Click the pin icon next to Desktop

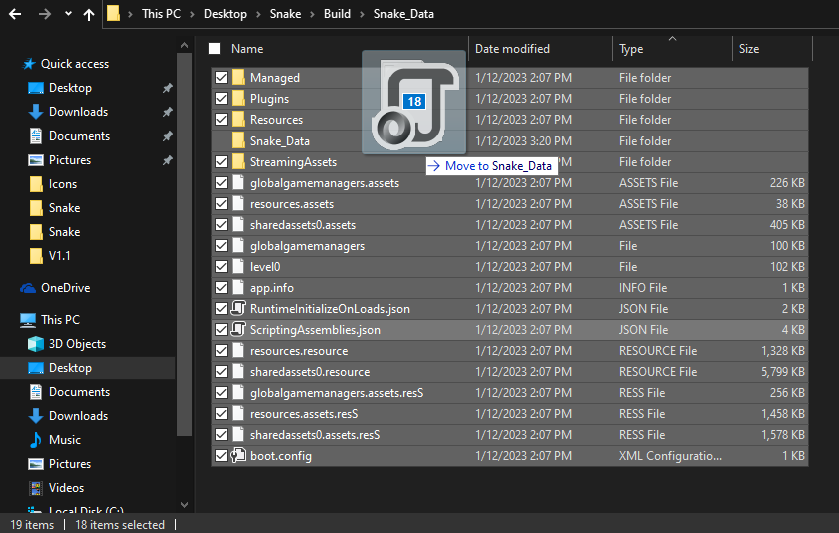click(167, 88)
